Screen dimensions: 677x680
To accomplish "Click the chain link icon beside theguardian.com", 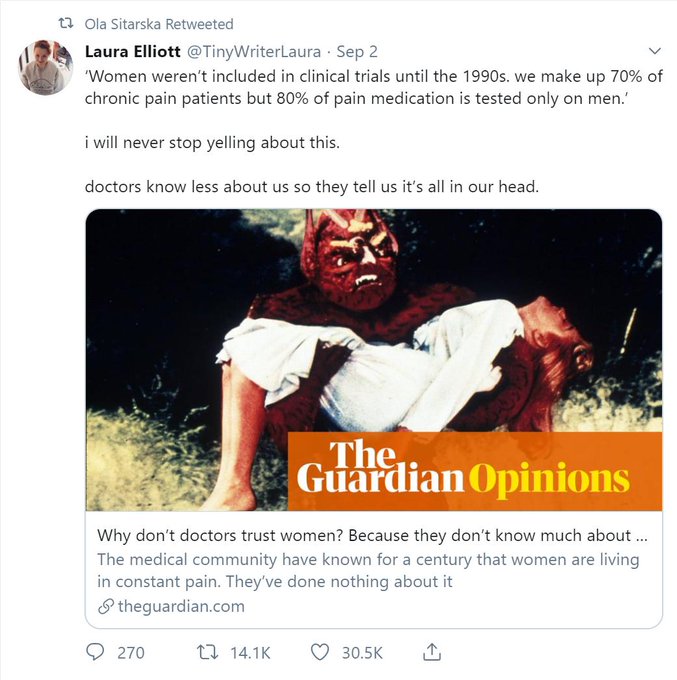I will pyautogui.click(x=106, y=606).
